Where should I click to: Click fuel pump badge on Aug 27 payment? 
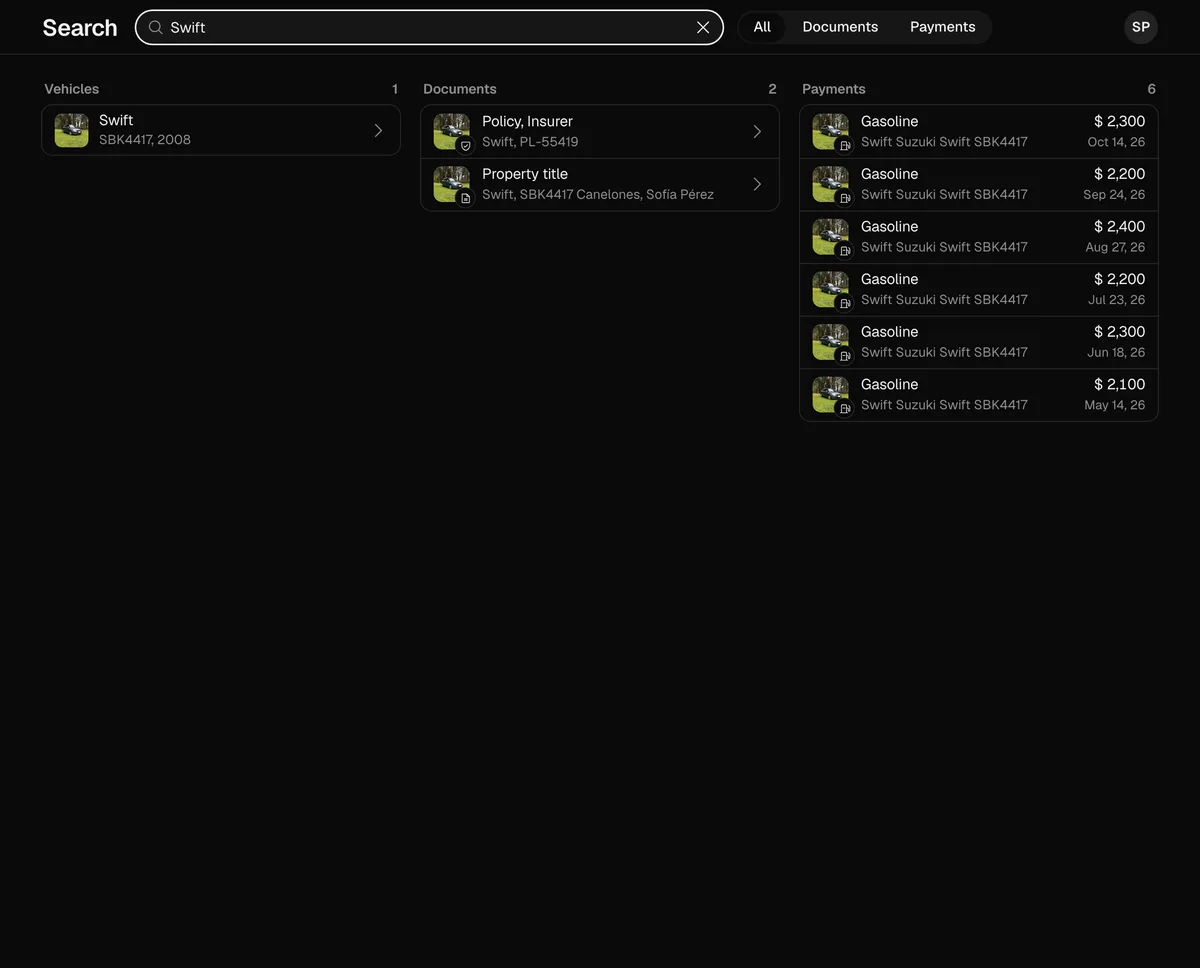coord(844,251)
